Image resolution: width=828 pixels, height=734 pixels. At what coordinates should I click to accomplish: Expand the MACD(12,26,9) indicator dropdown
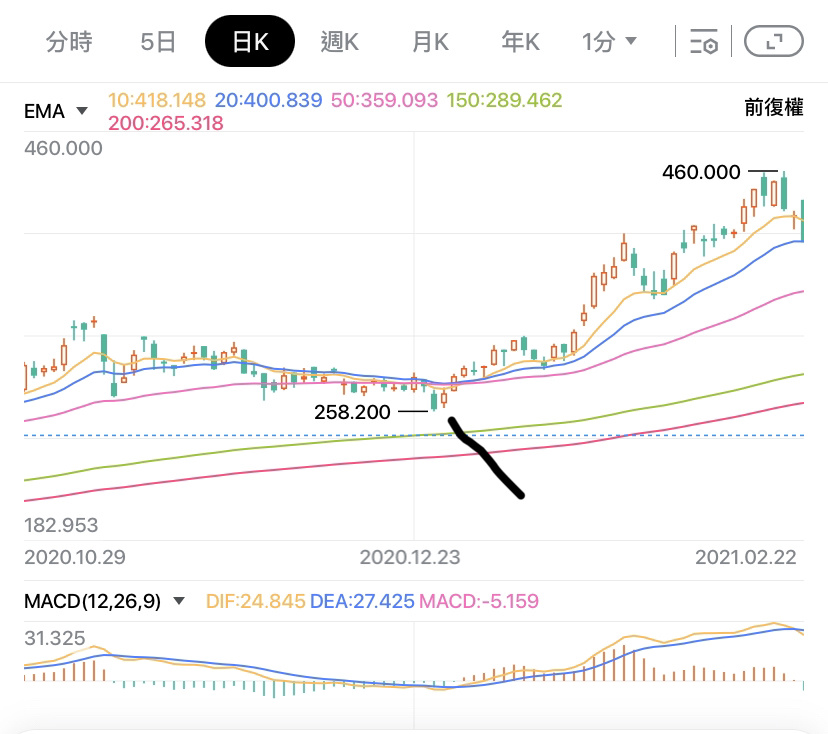click(106, 602)
